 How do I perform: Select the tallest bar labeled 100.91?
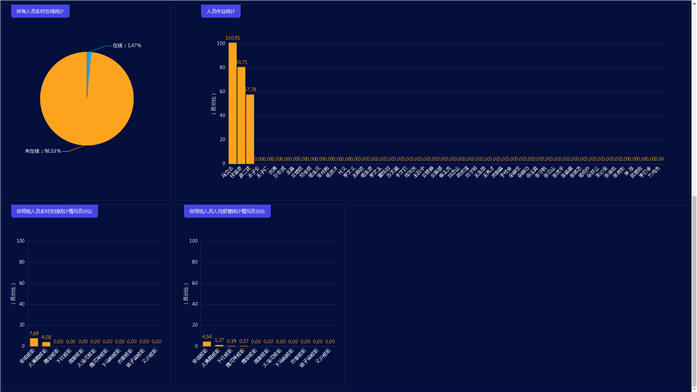coord(232,103)
